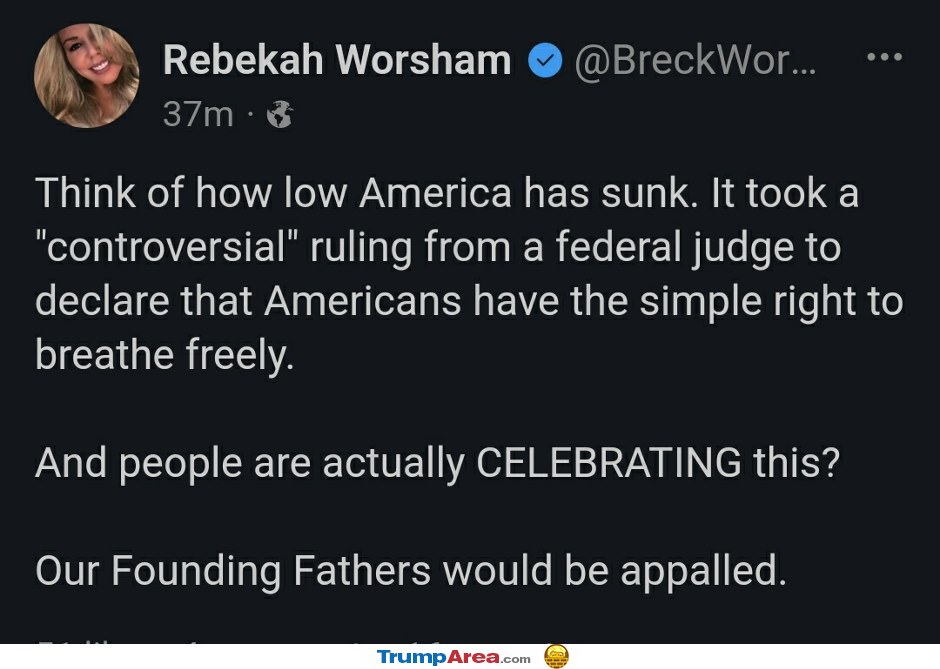This screenshot has height=669, width=940.
Task: Open Rebekah Worsham's profile photo
Action: [87, 76]
